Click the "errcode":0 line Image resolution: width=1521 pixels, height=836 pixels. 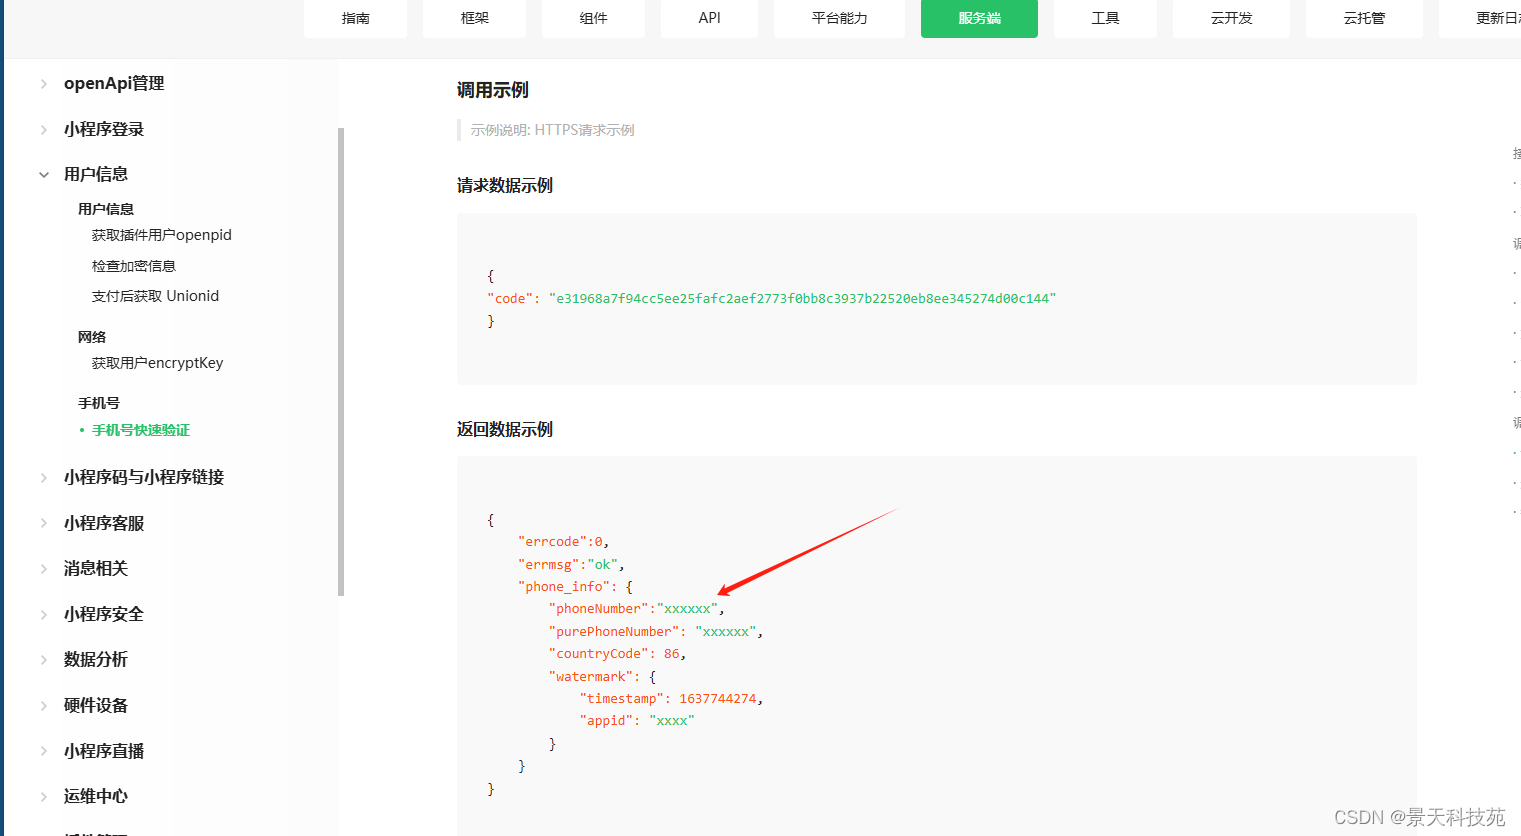tap(563, 542)
